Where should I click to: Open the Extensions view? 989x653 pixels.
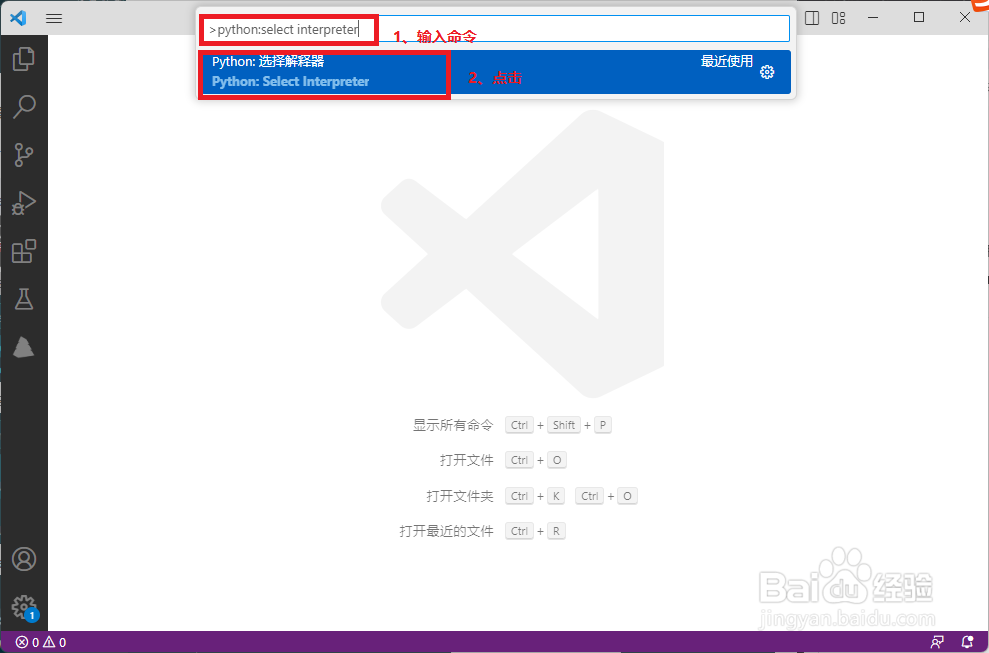[x=24, y=251]
